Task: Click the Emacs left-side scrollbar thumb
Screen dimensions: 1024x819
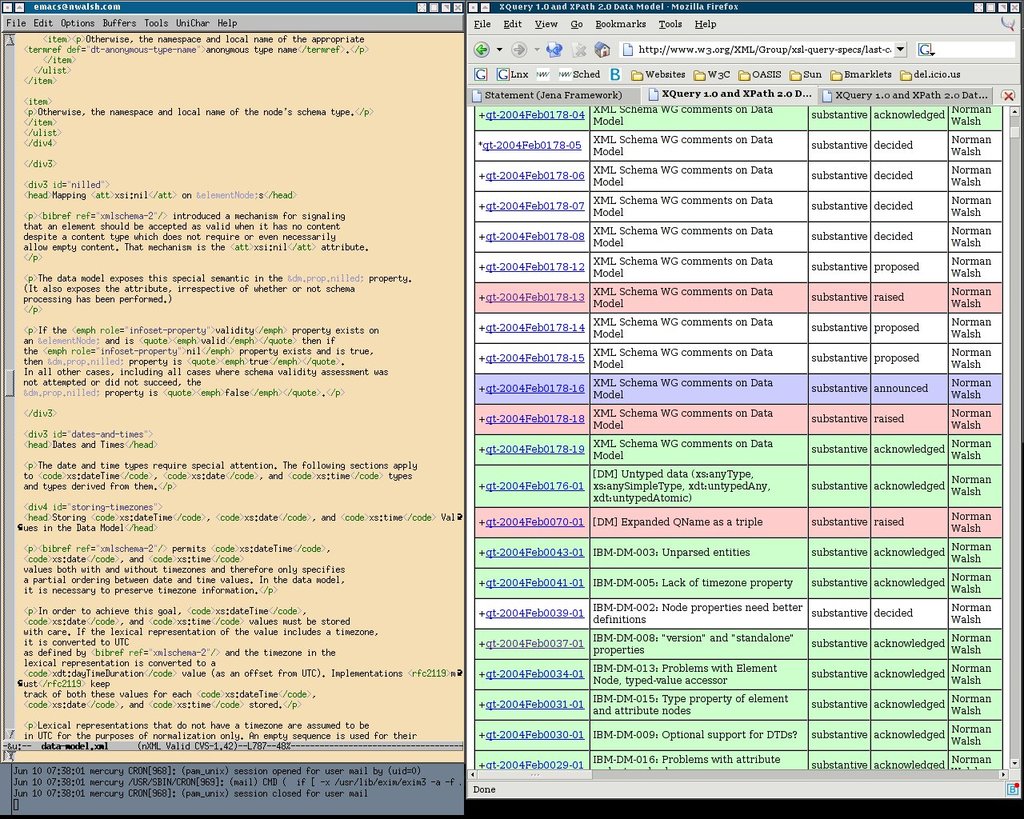Action: 9,383
